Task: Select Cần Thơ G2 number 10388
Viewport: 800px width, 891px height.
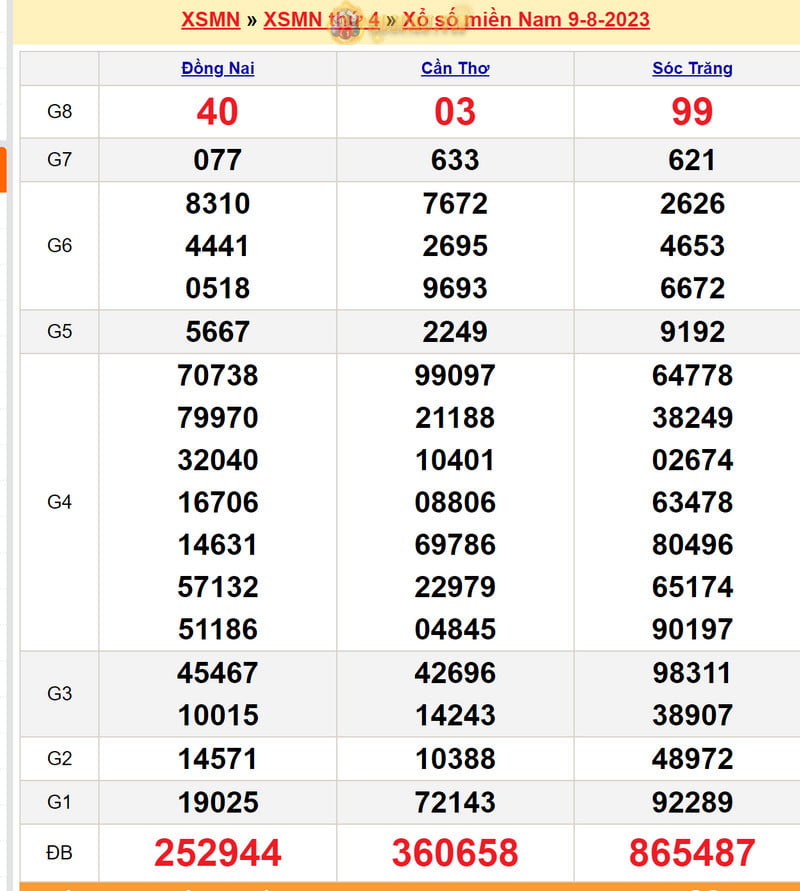Action: click(455, 759)
